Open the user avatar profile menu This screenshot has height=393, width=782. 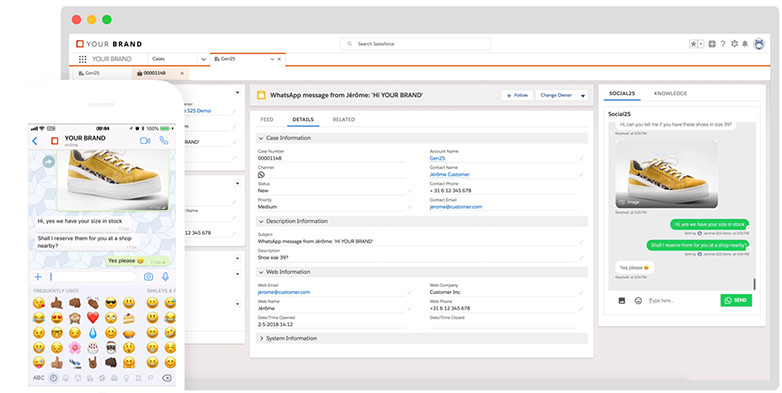[759, 44]
